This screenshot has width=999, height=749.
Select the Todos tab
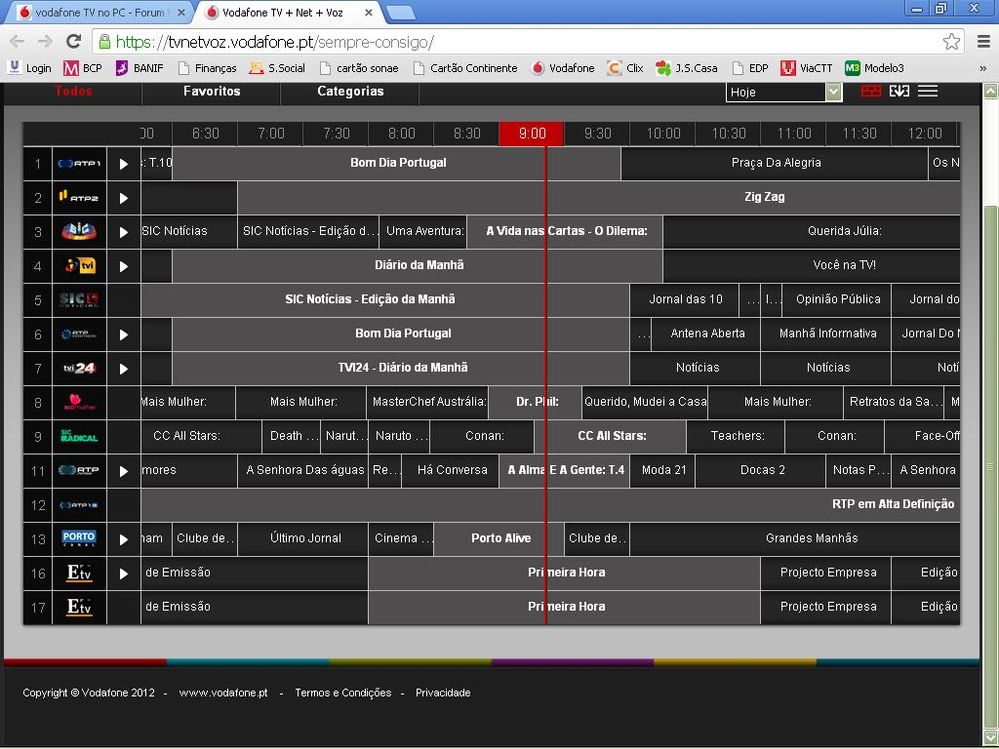click(x=73, y=91)
